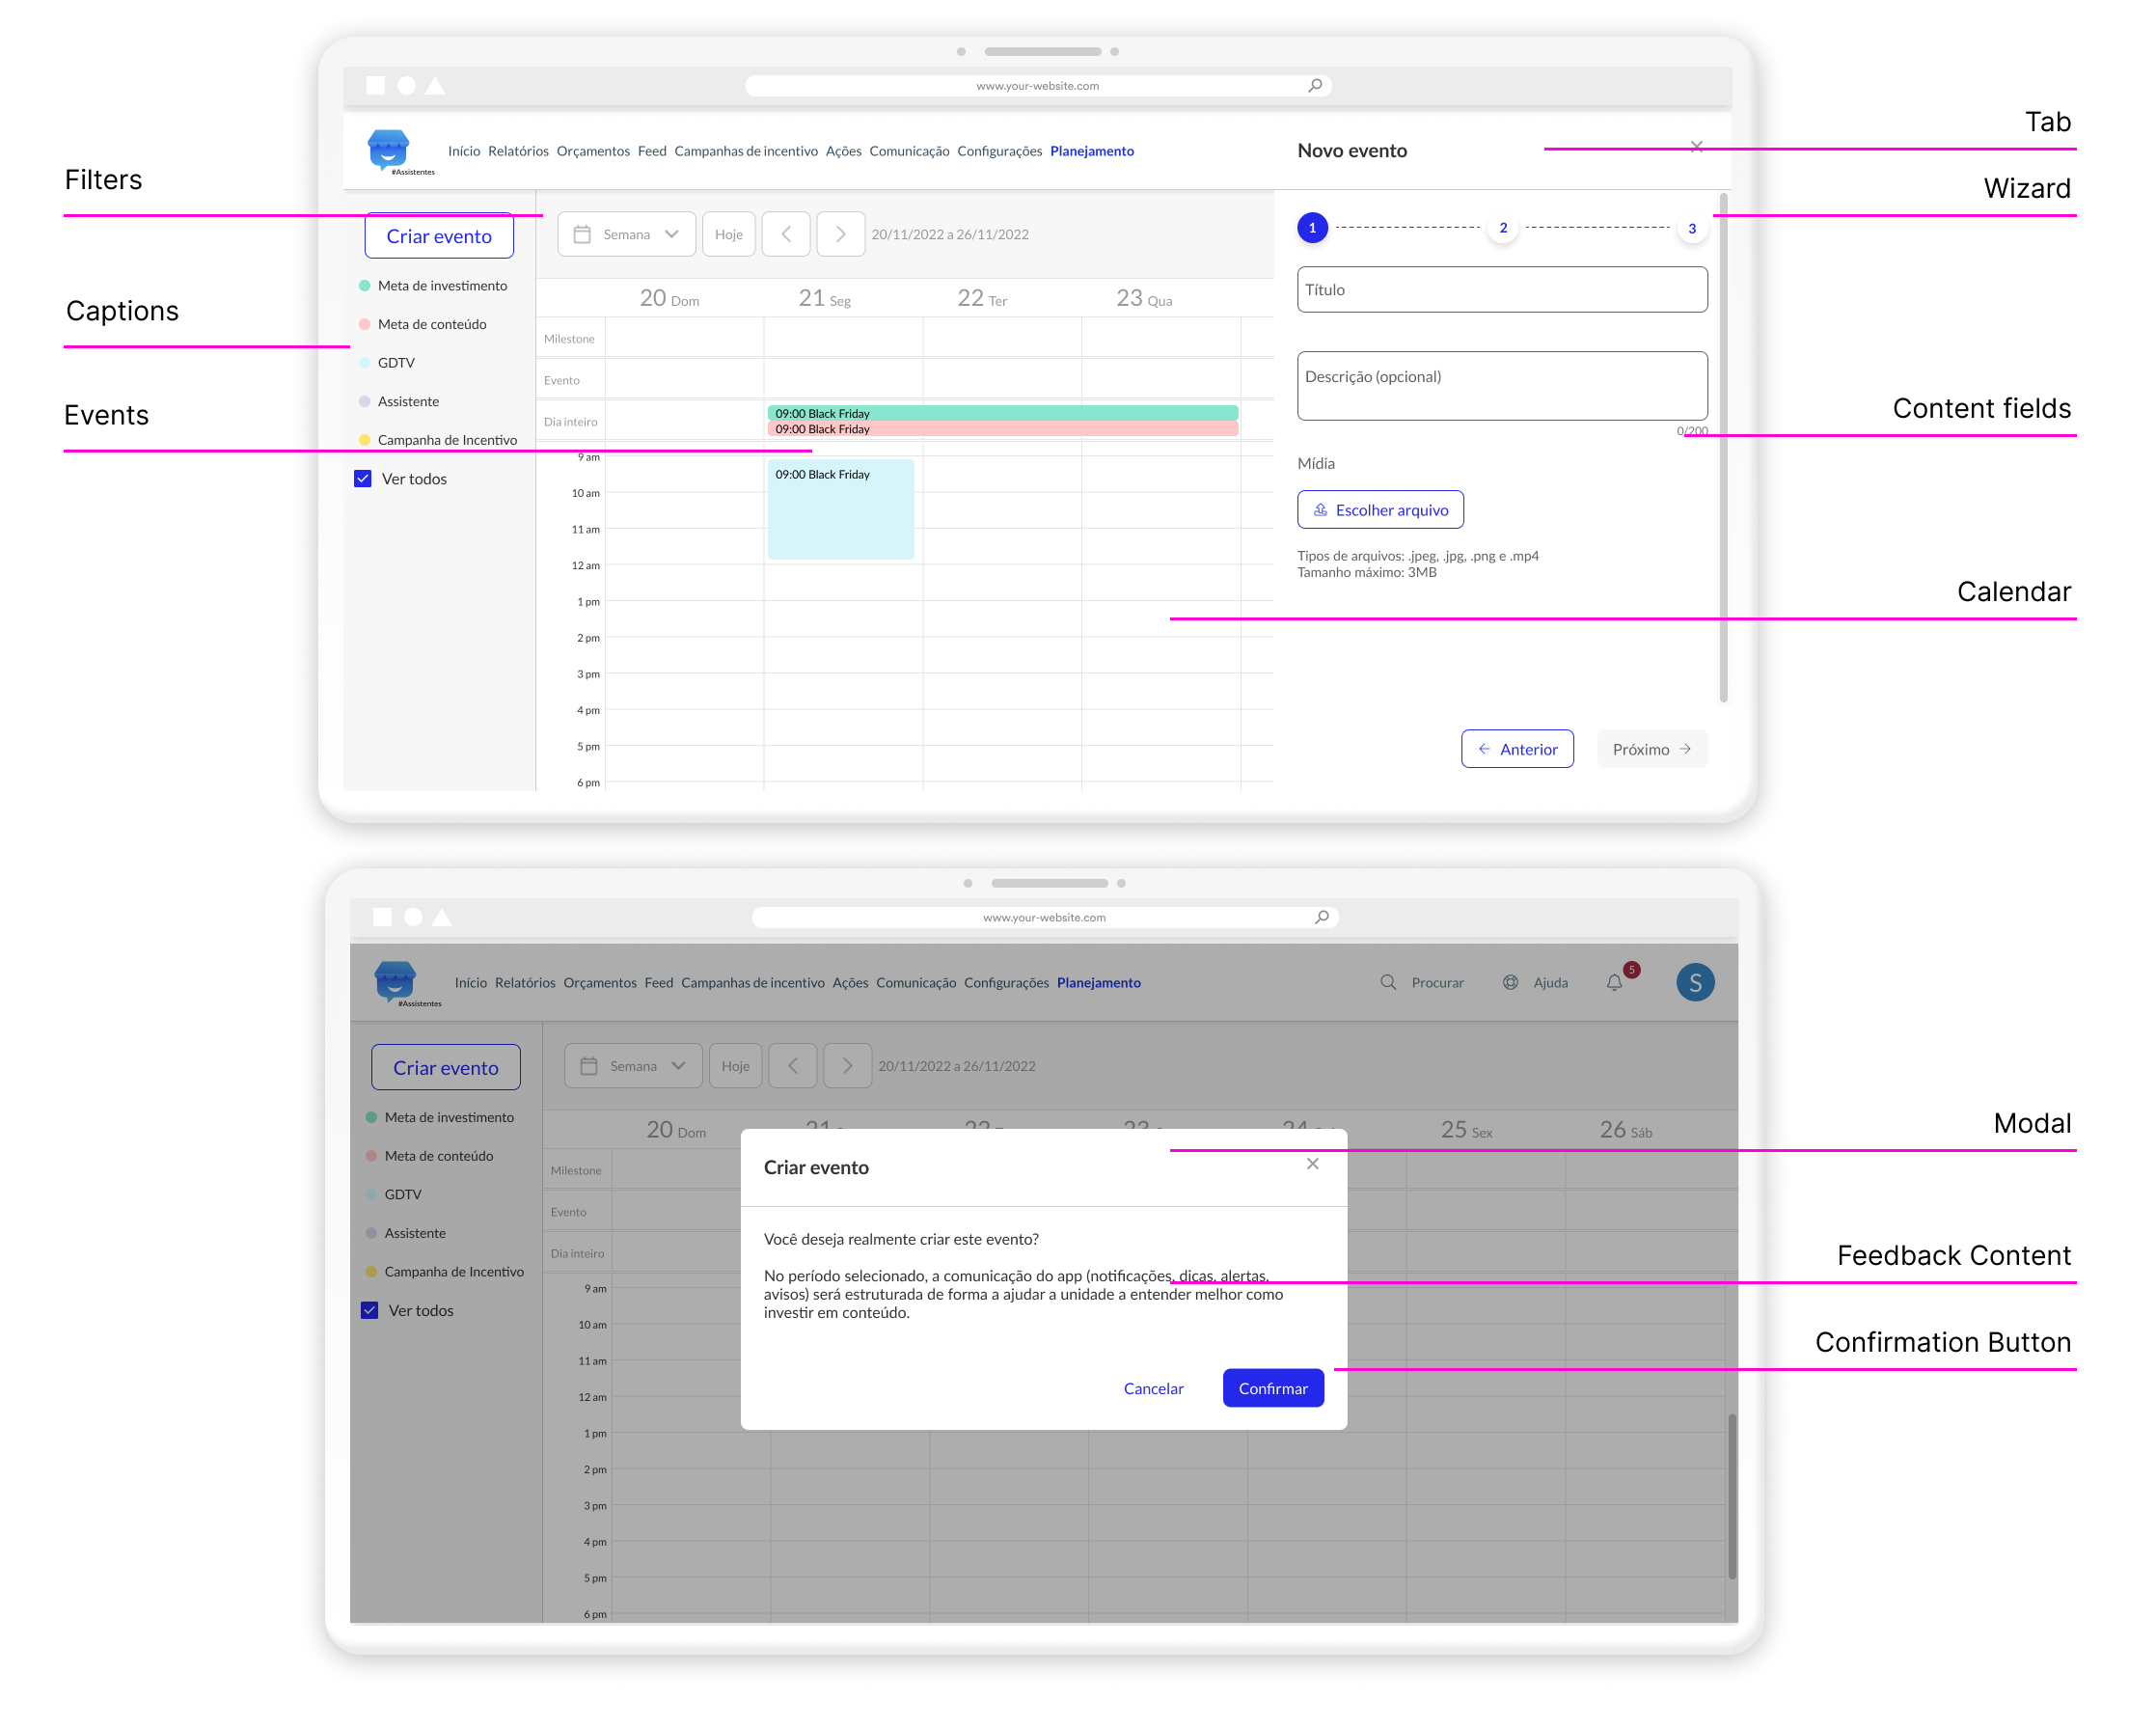Viewport: 2156px width, 1728px height.
Task: Toggle the Ver todos checkbox in bottom screen
Action: (370, 1311)
